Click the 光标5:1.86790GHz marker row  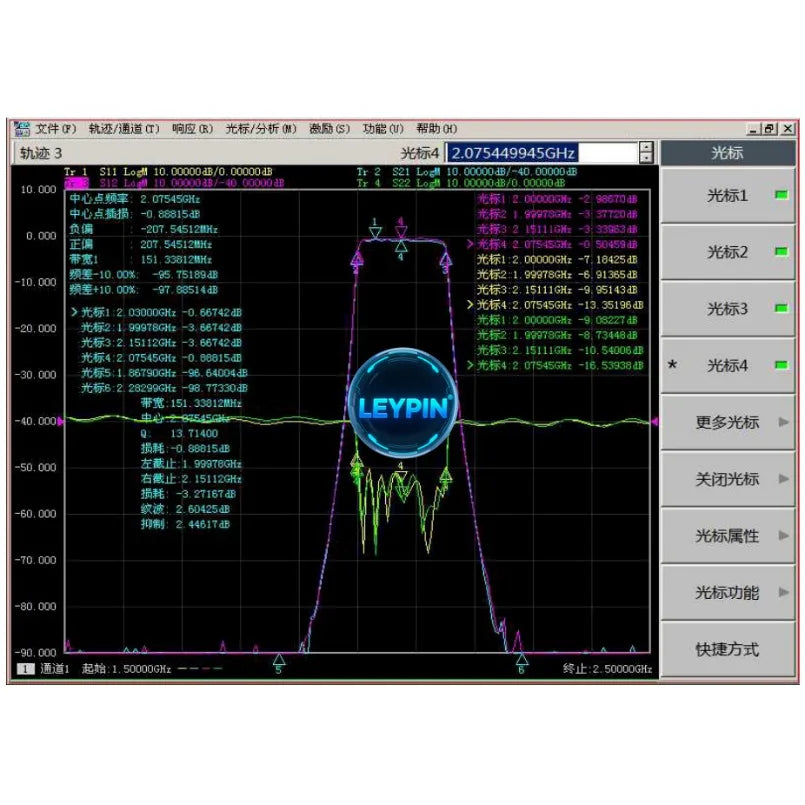(x=164, y=373)
